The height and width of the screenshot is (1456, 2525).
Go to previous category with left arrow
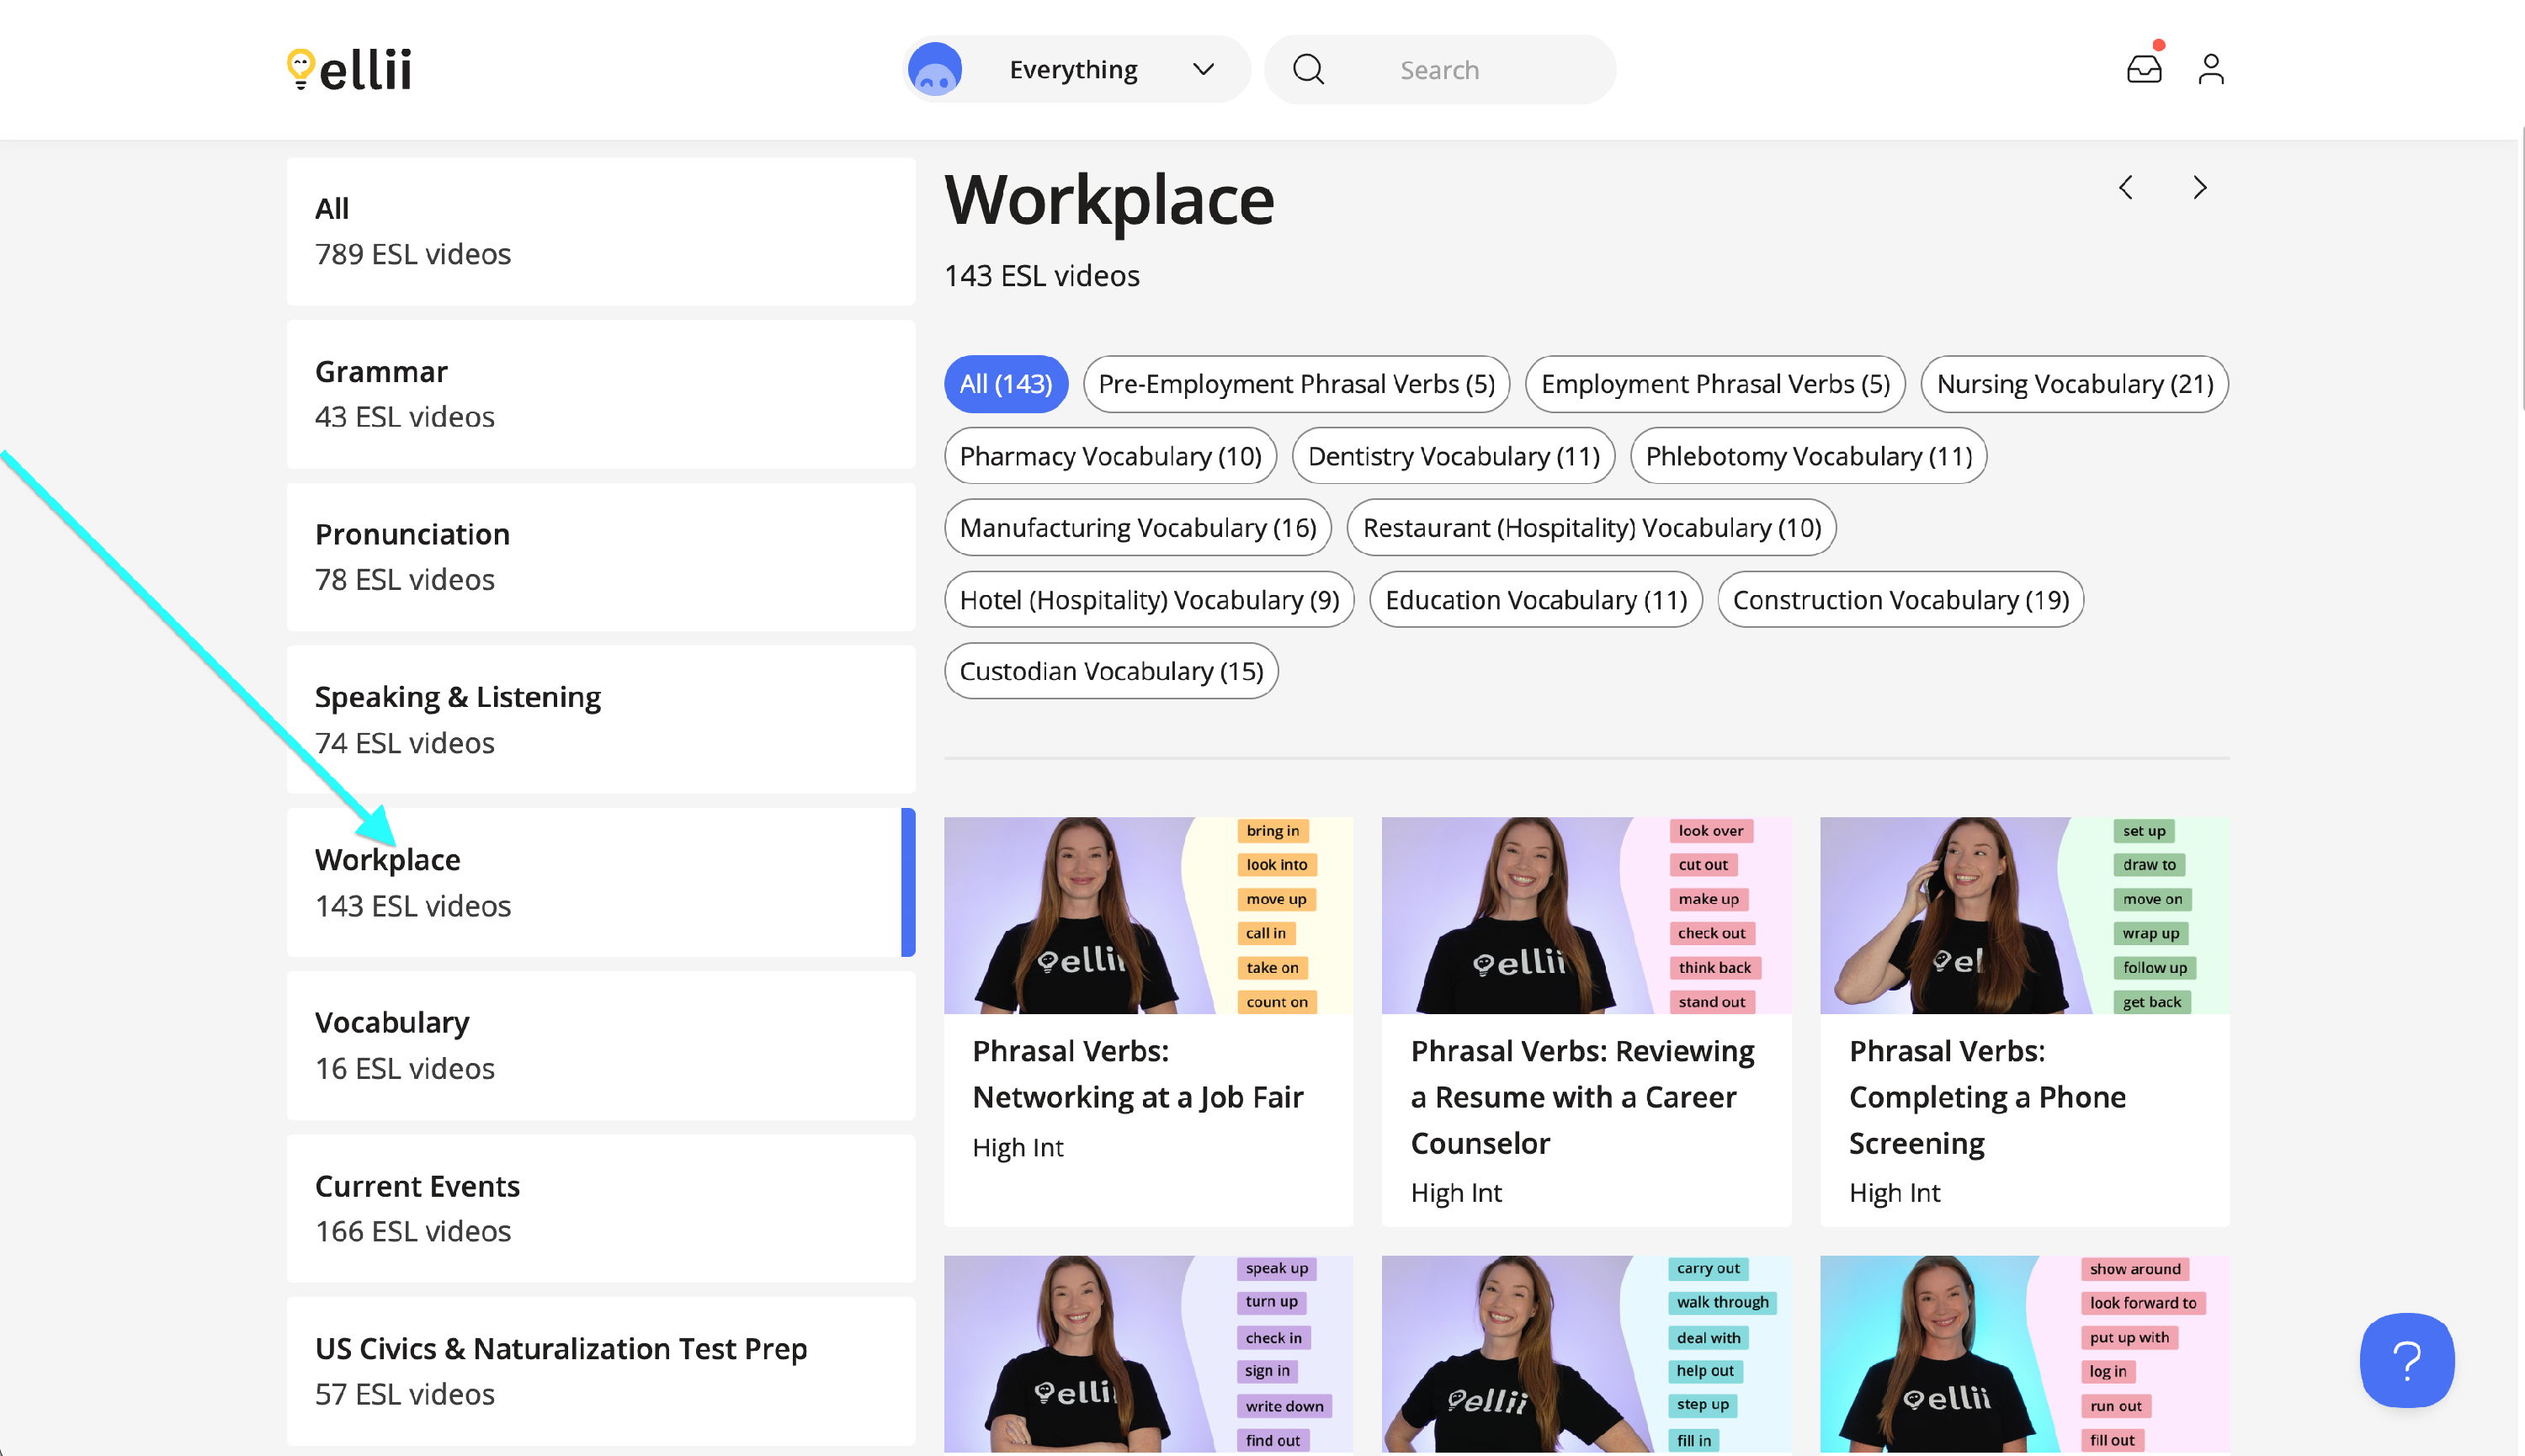point(2126,187)
